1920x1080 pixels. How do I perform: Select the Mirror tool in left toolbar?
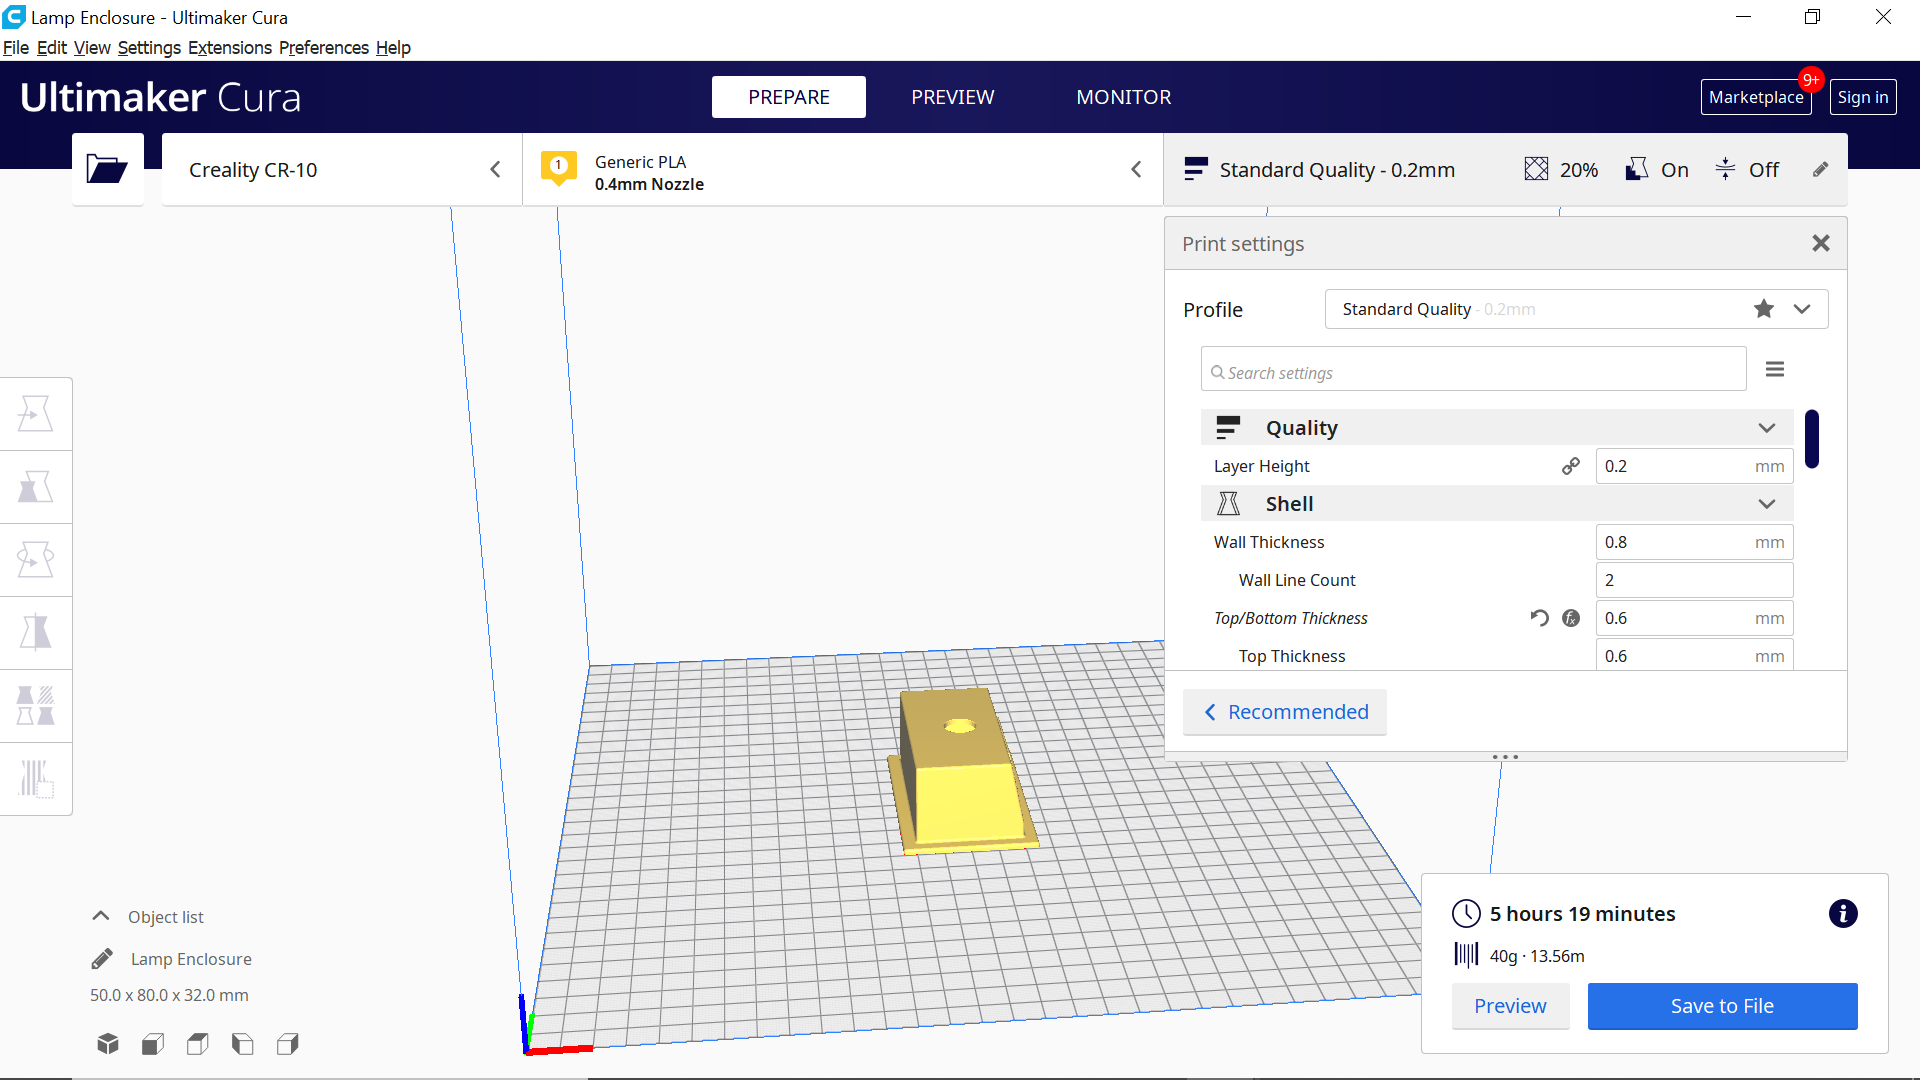(36, 633)
